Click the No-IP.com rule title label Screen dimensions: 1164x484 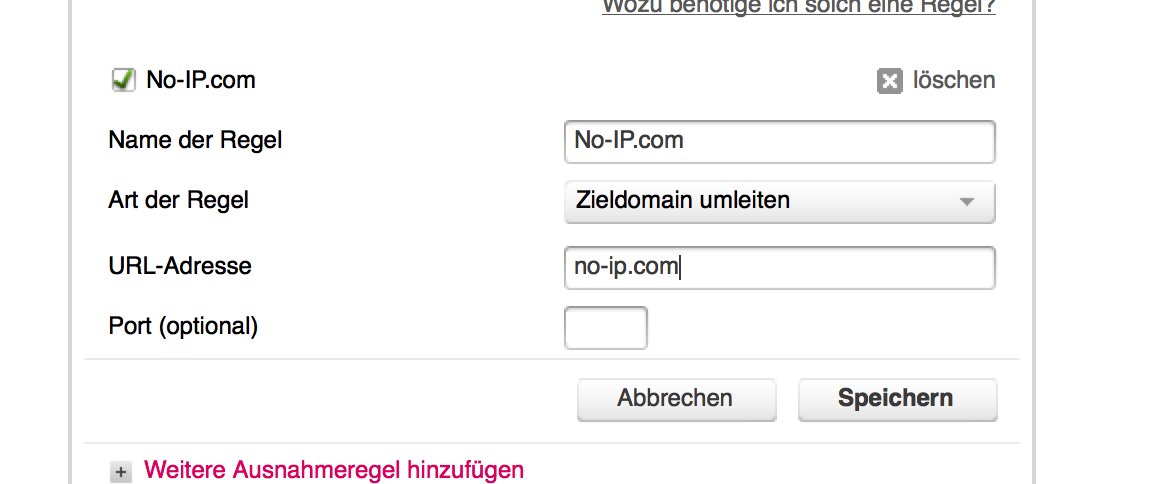click(x=201, y=80)
